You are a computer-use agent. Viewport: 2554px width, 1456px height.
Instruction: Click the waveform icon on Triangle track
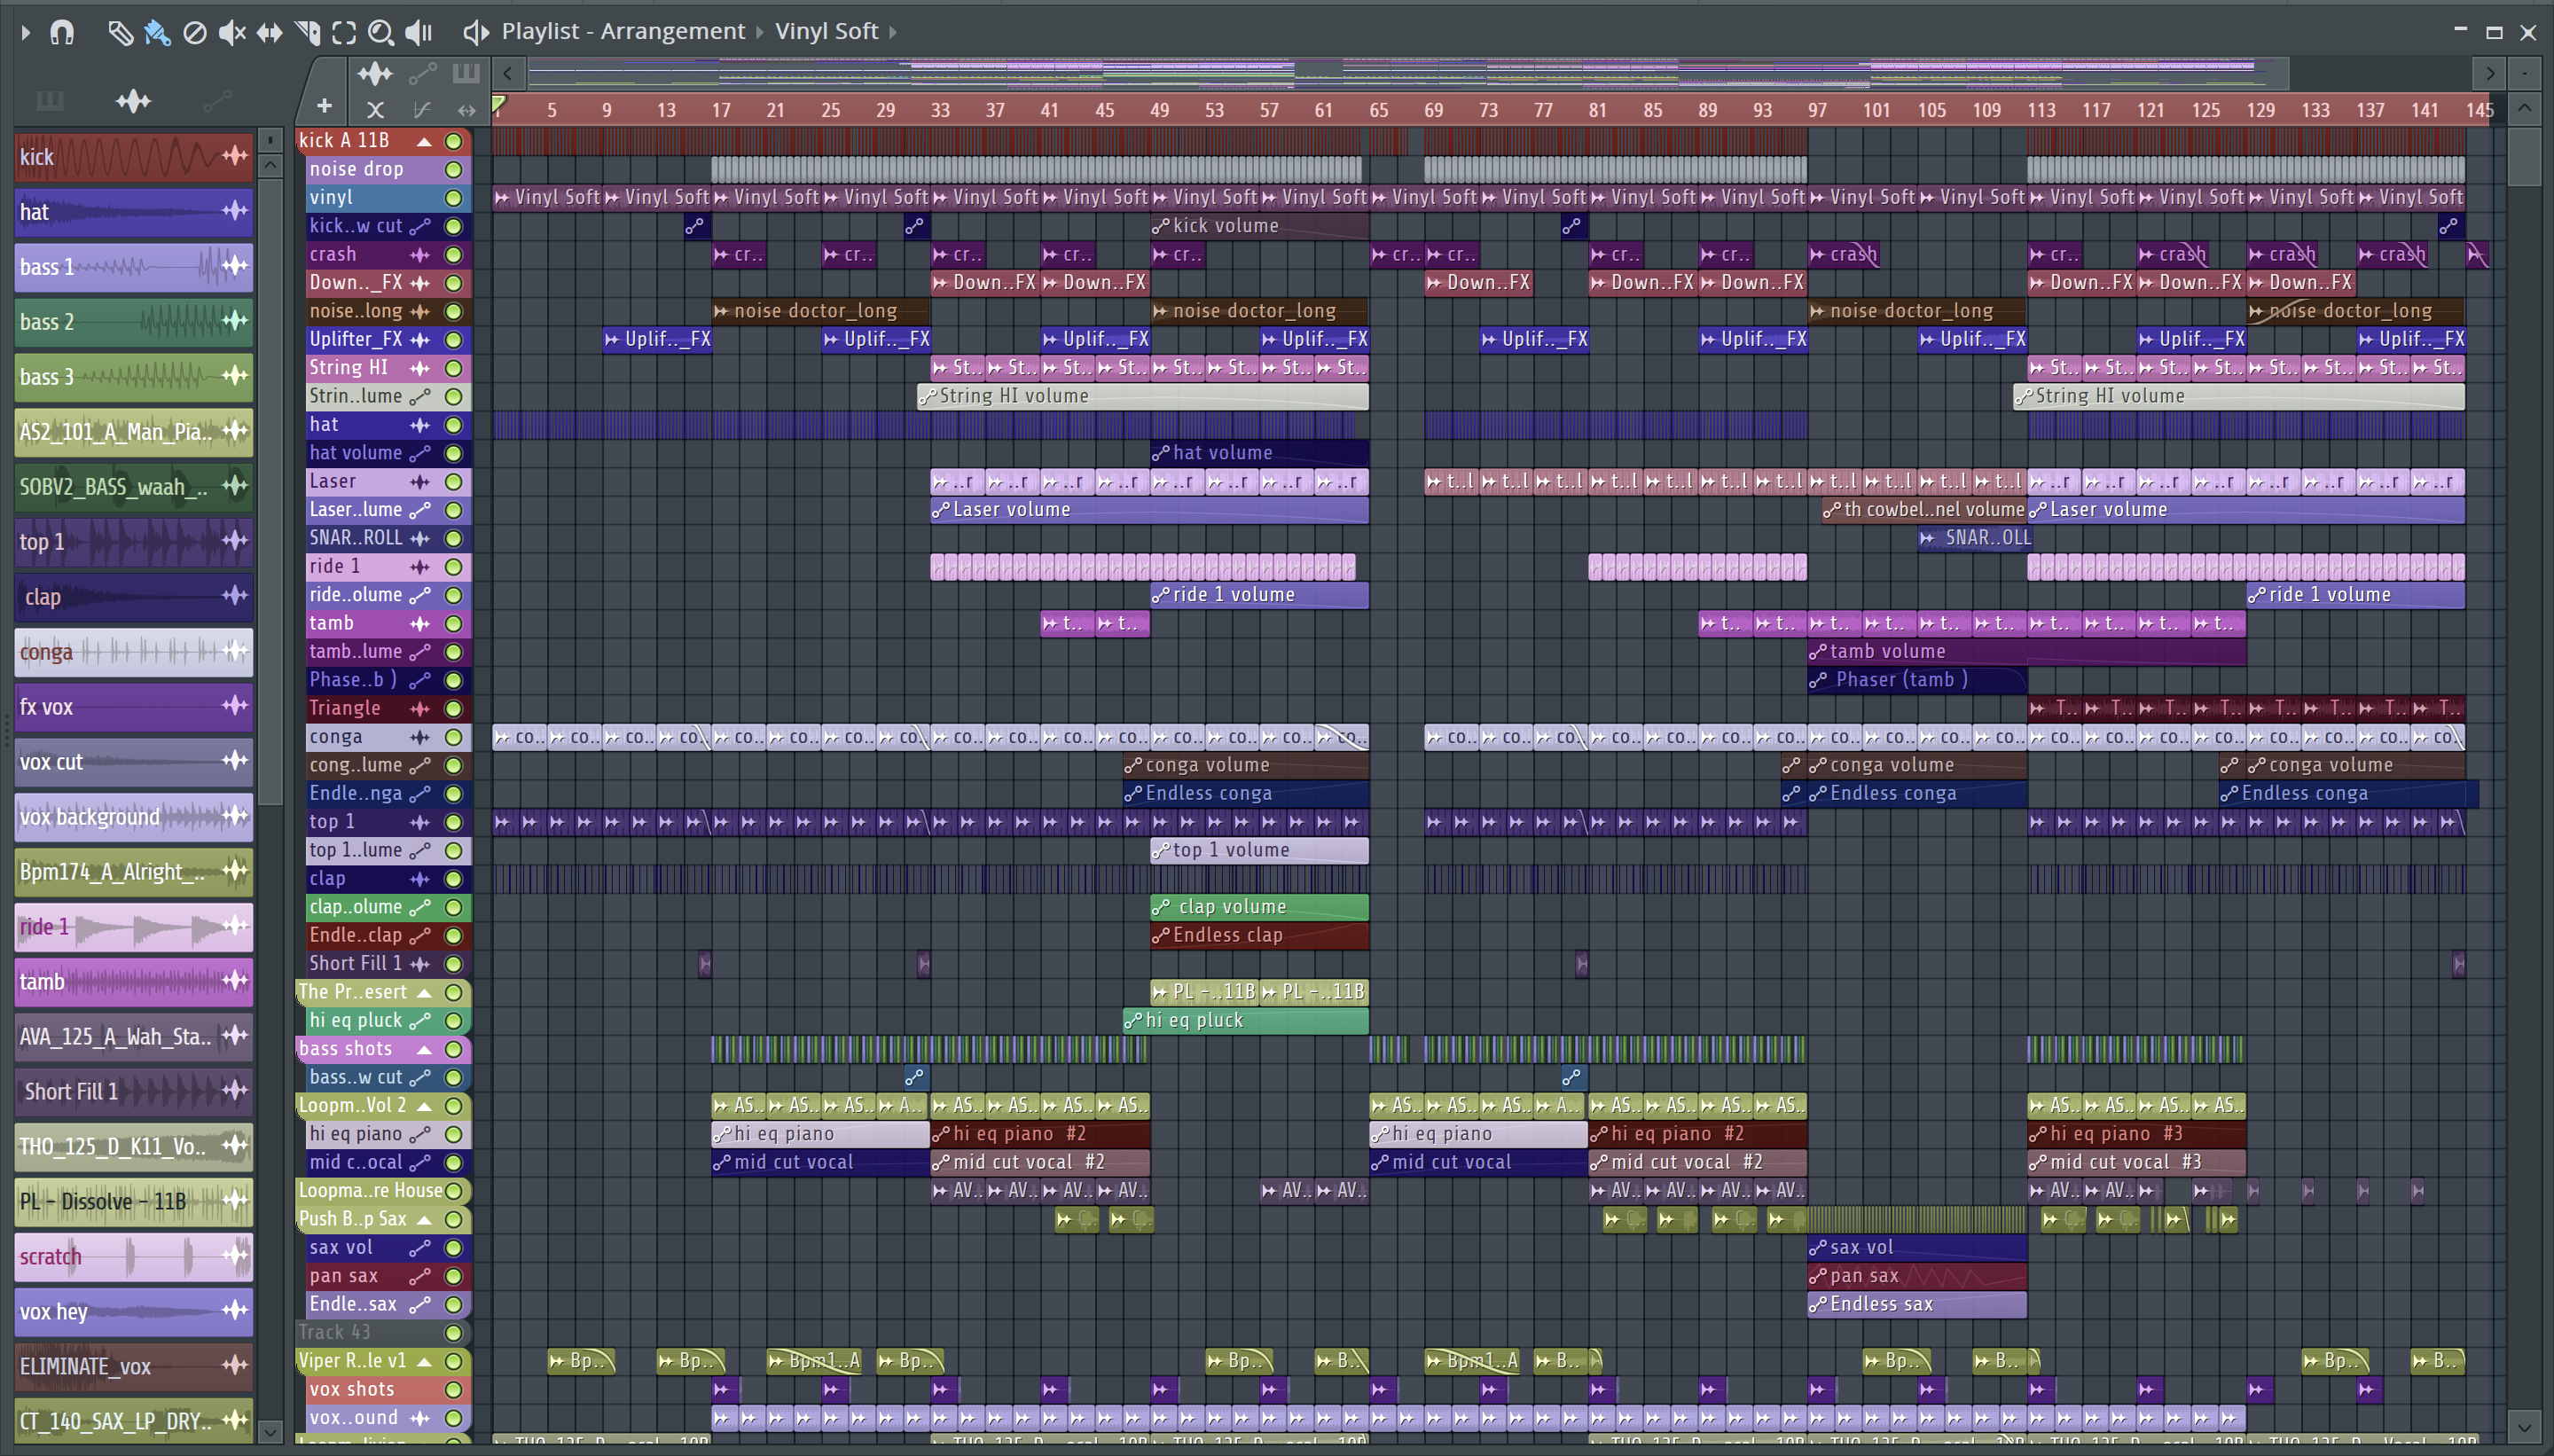[420, 709]
